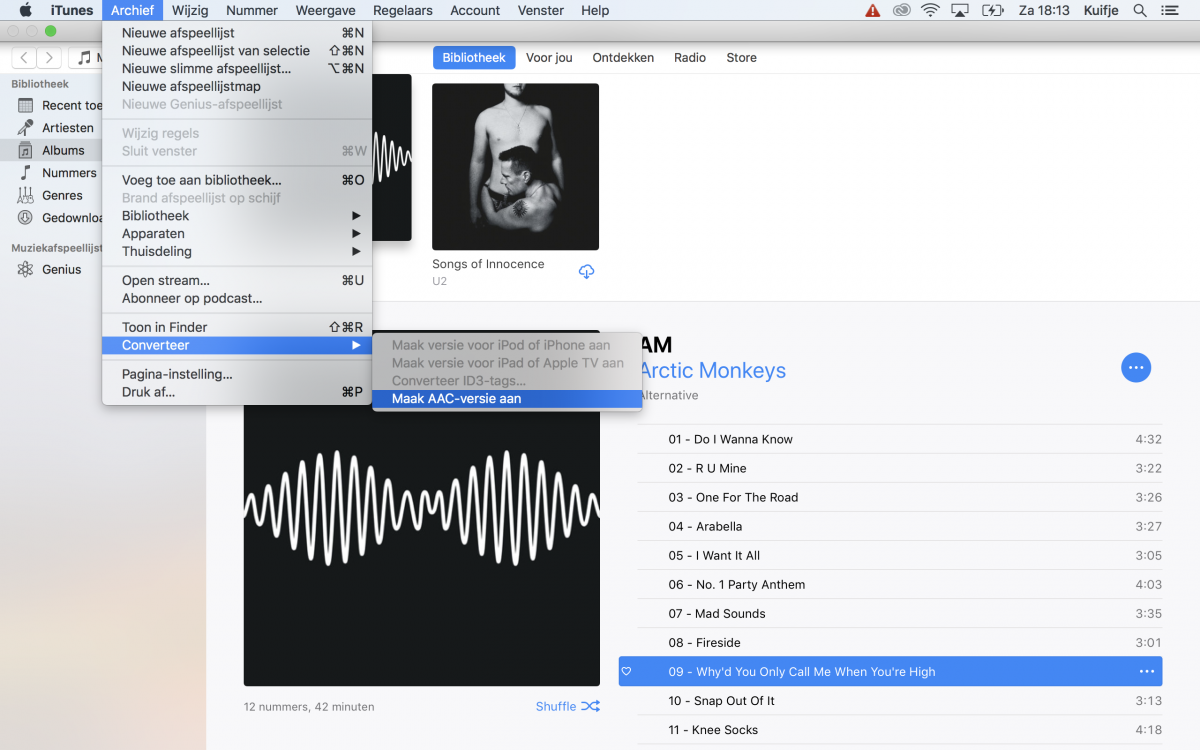The image size is (1200, 750).
Task: Toggle love heart on track 09
Action: [x=626, y=672]
